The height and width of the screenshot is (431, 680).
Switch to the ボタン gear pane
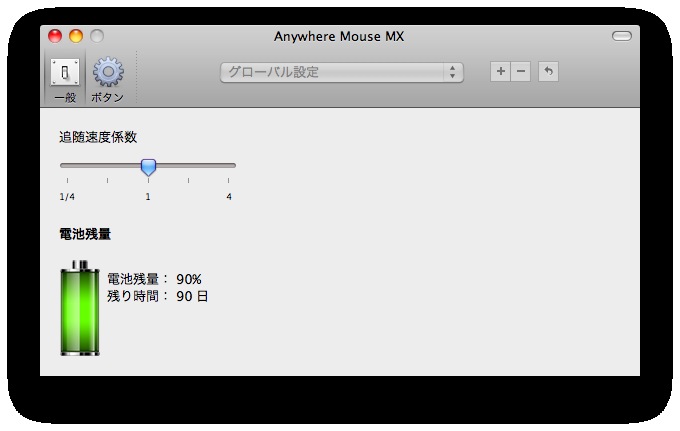coord(107,78)
